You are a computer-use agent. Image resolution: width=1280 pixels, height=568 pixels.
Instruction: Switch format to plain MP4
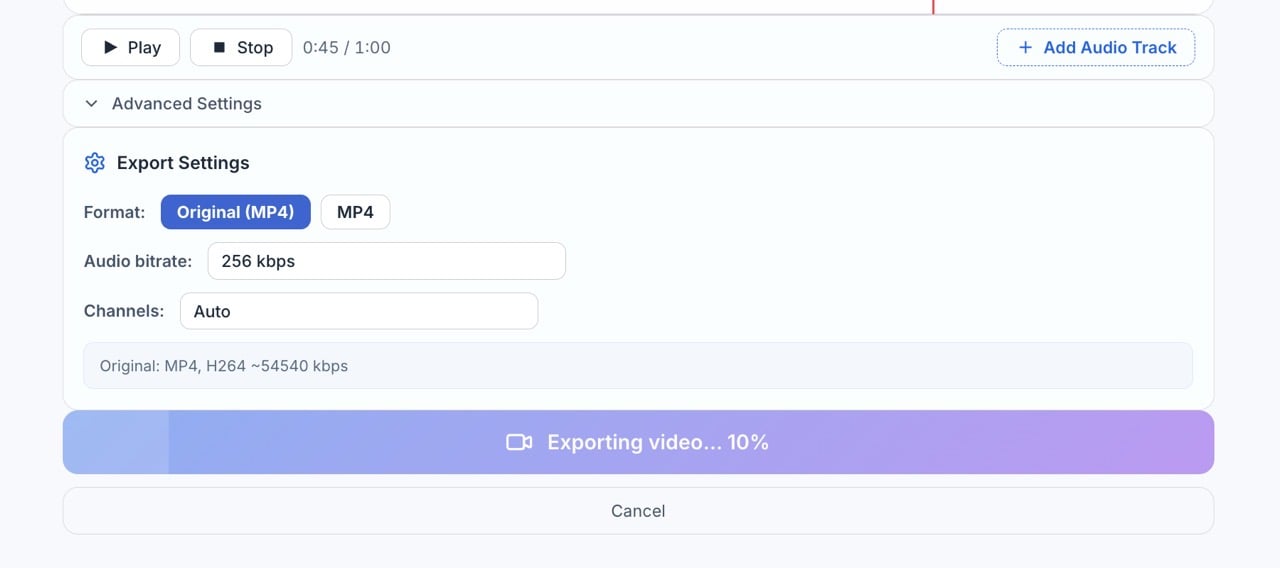click(355, 212)
